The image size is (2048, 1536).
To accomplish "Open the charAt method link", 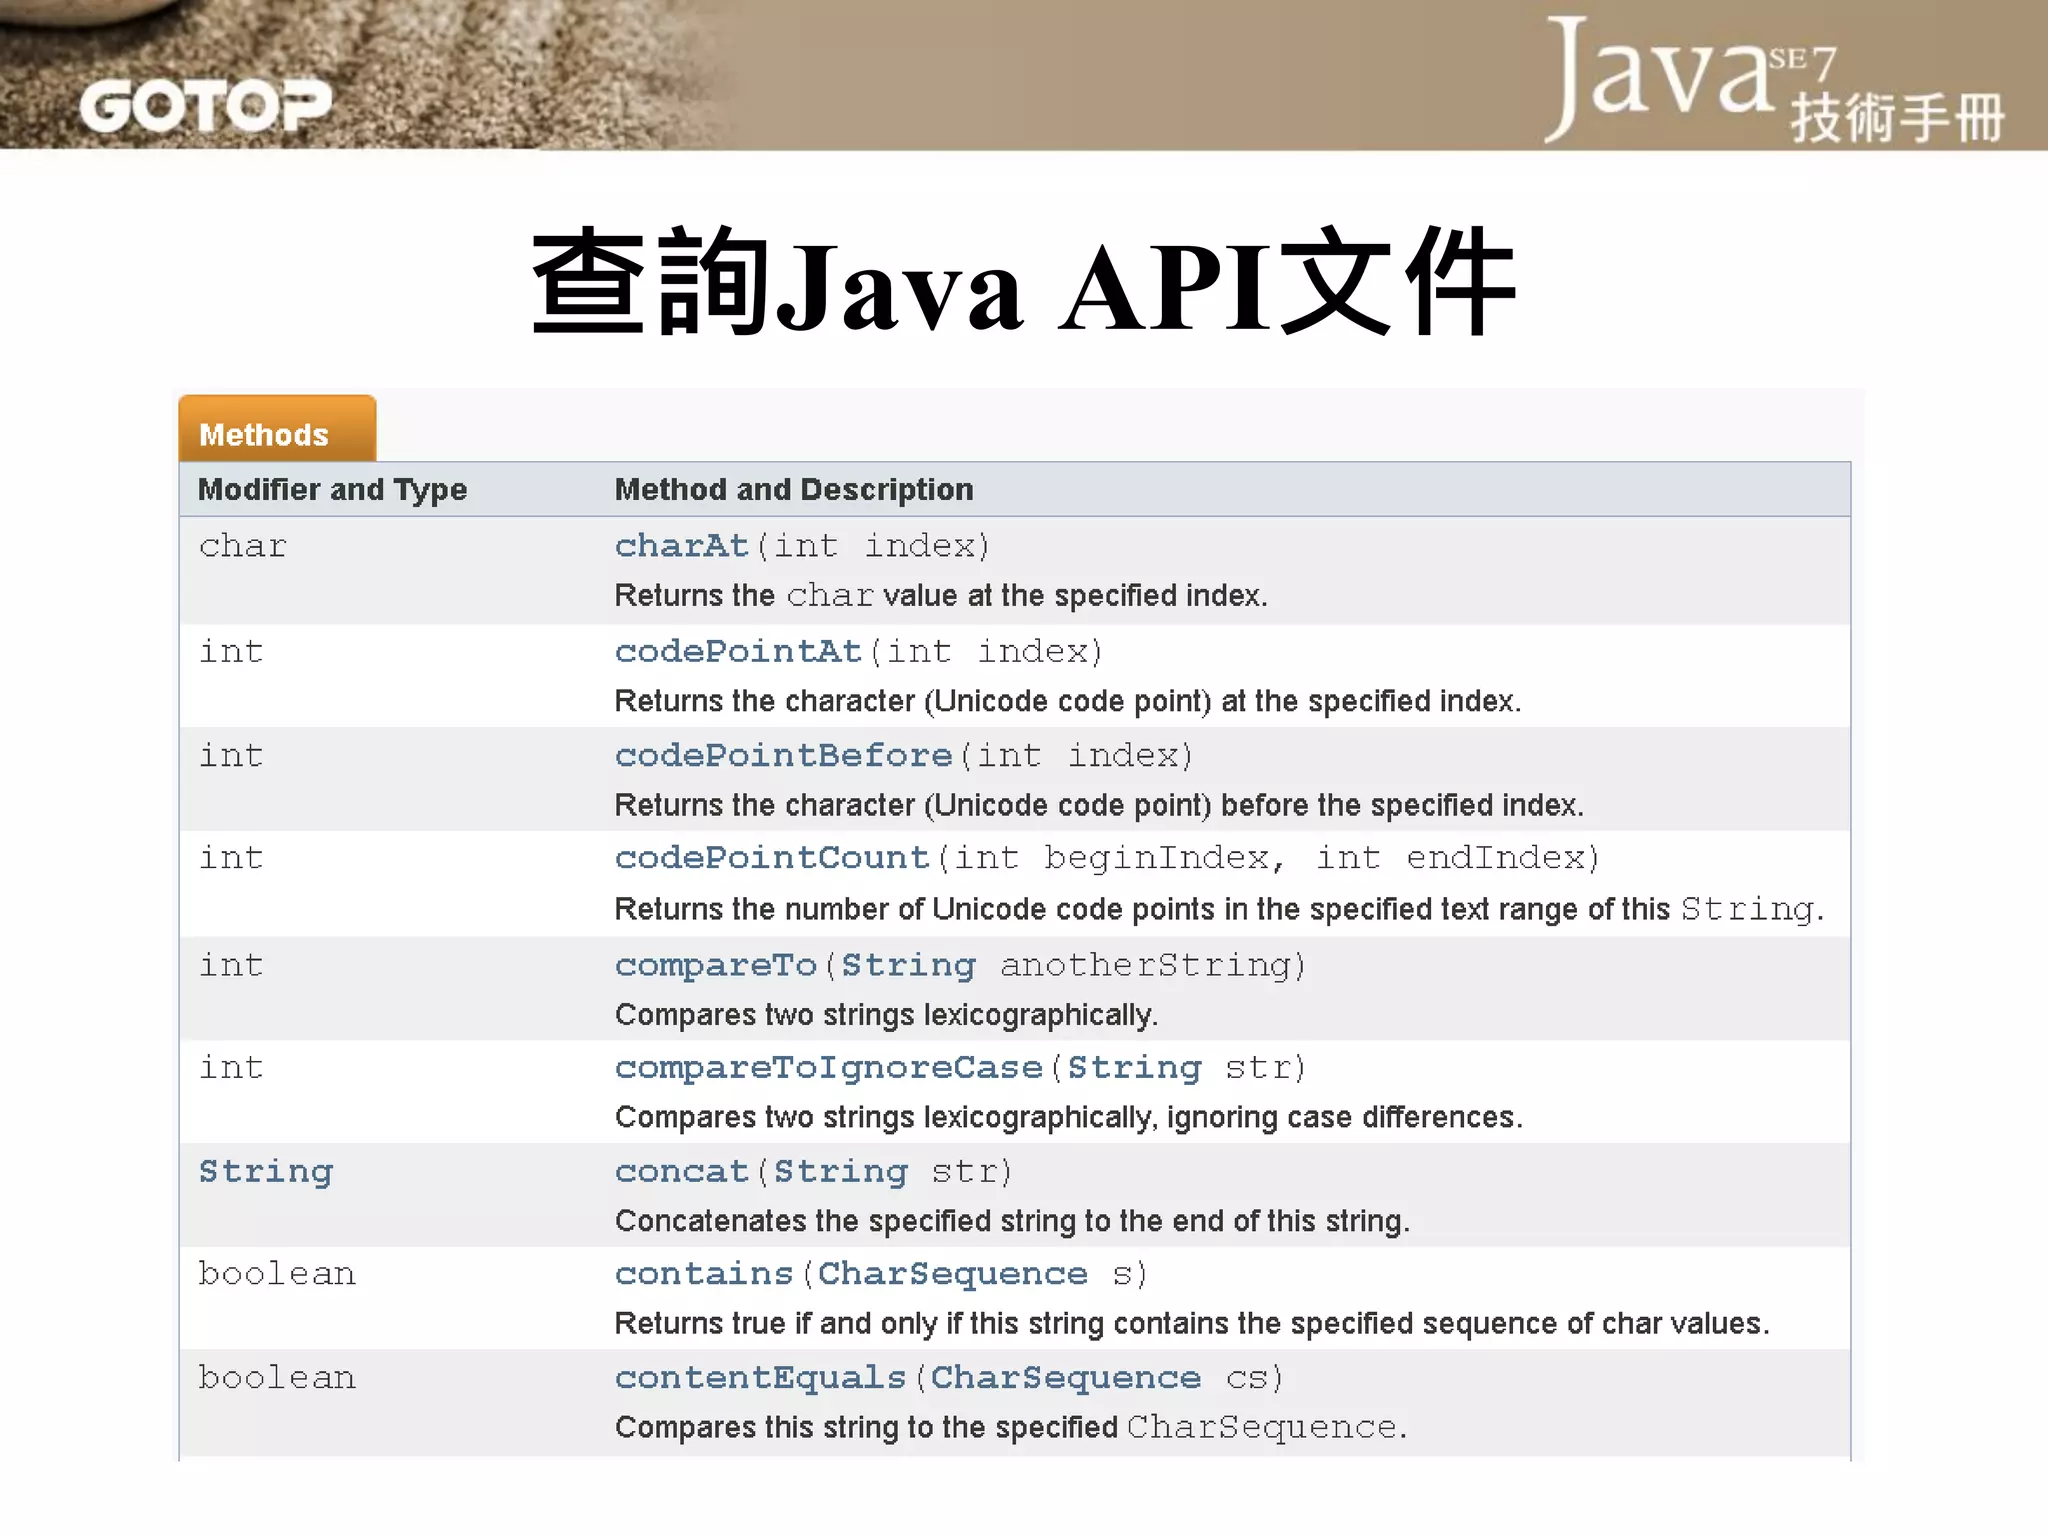I will click(x=681, y=546).
